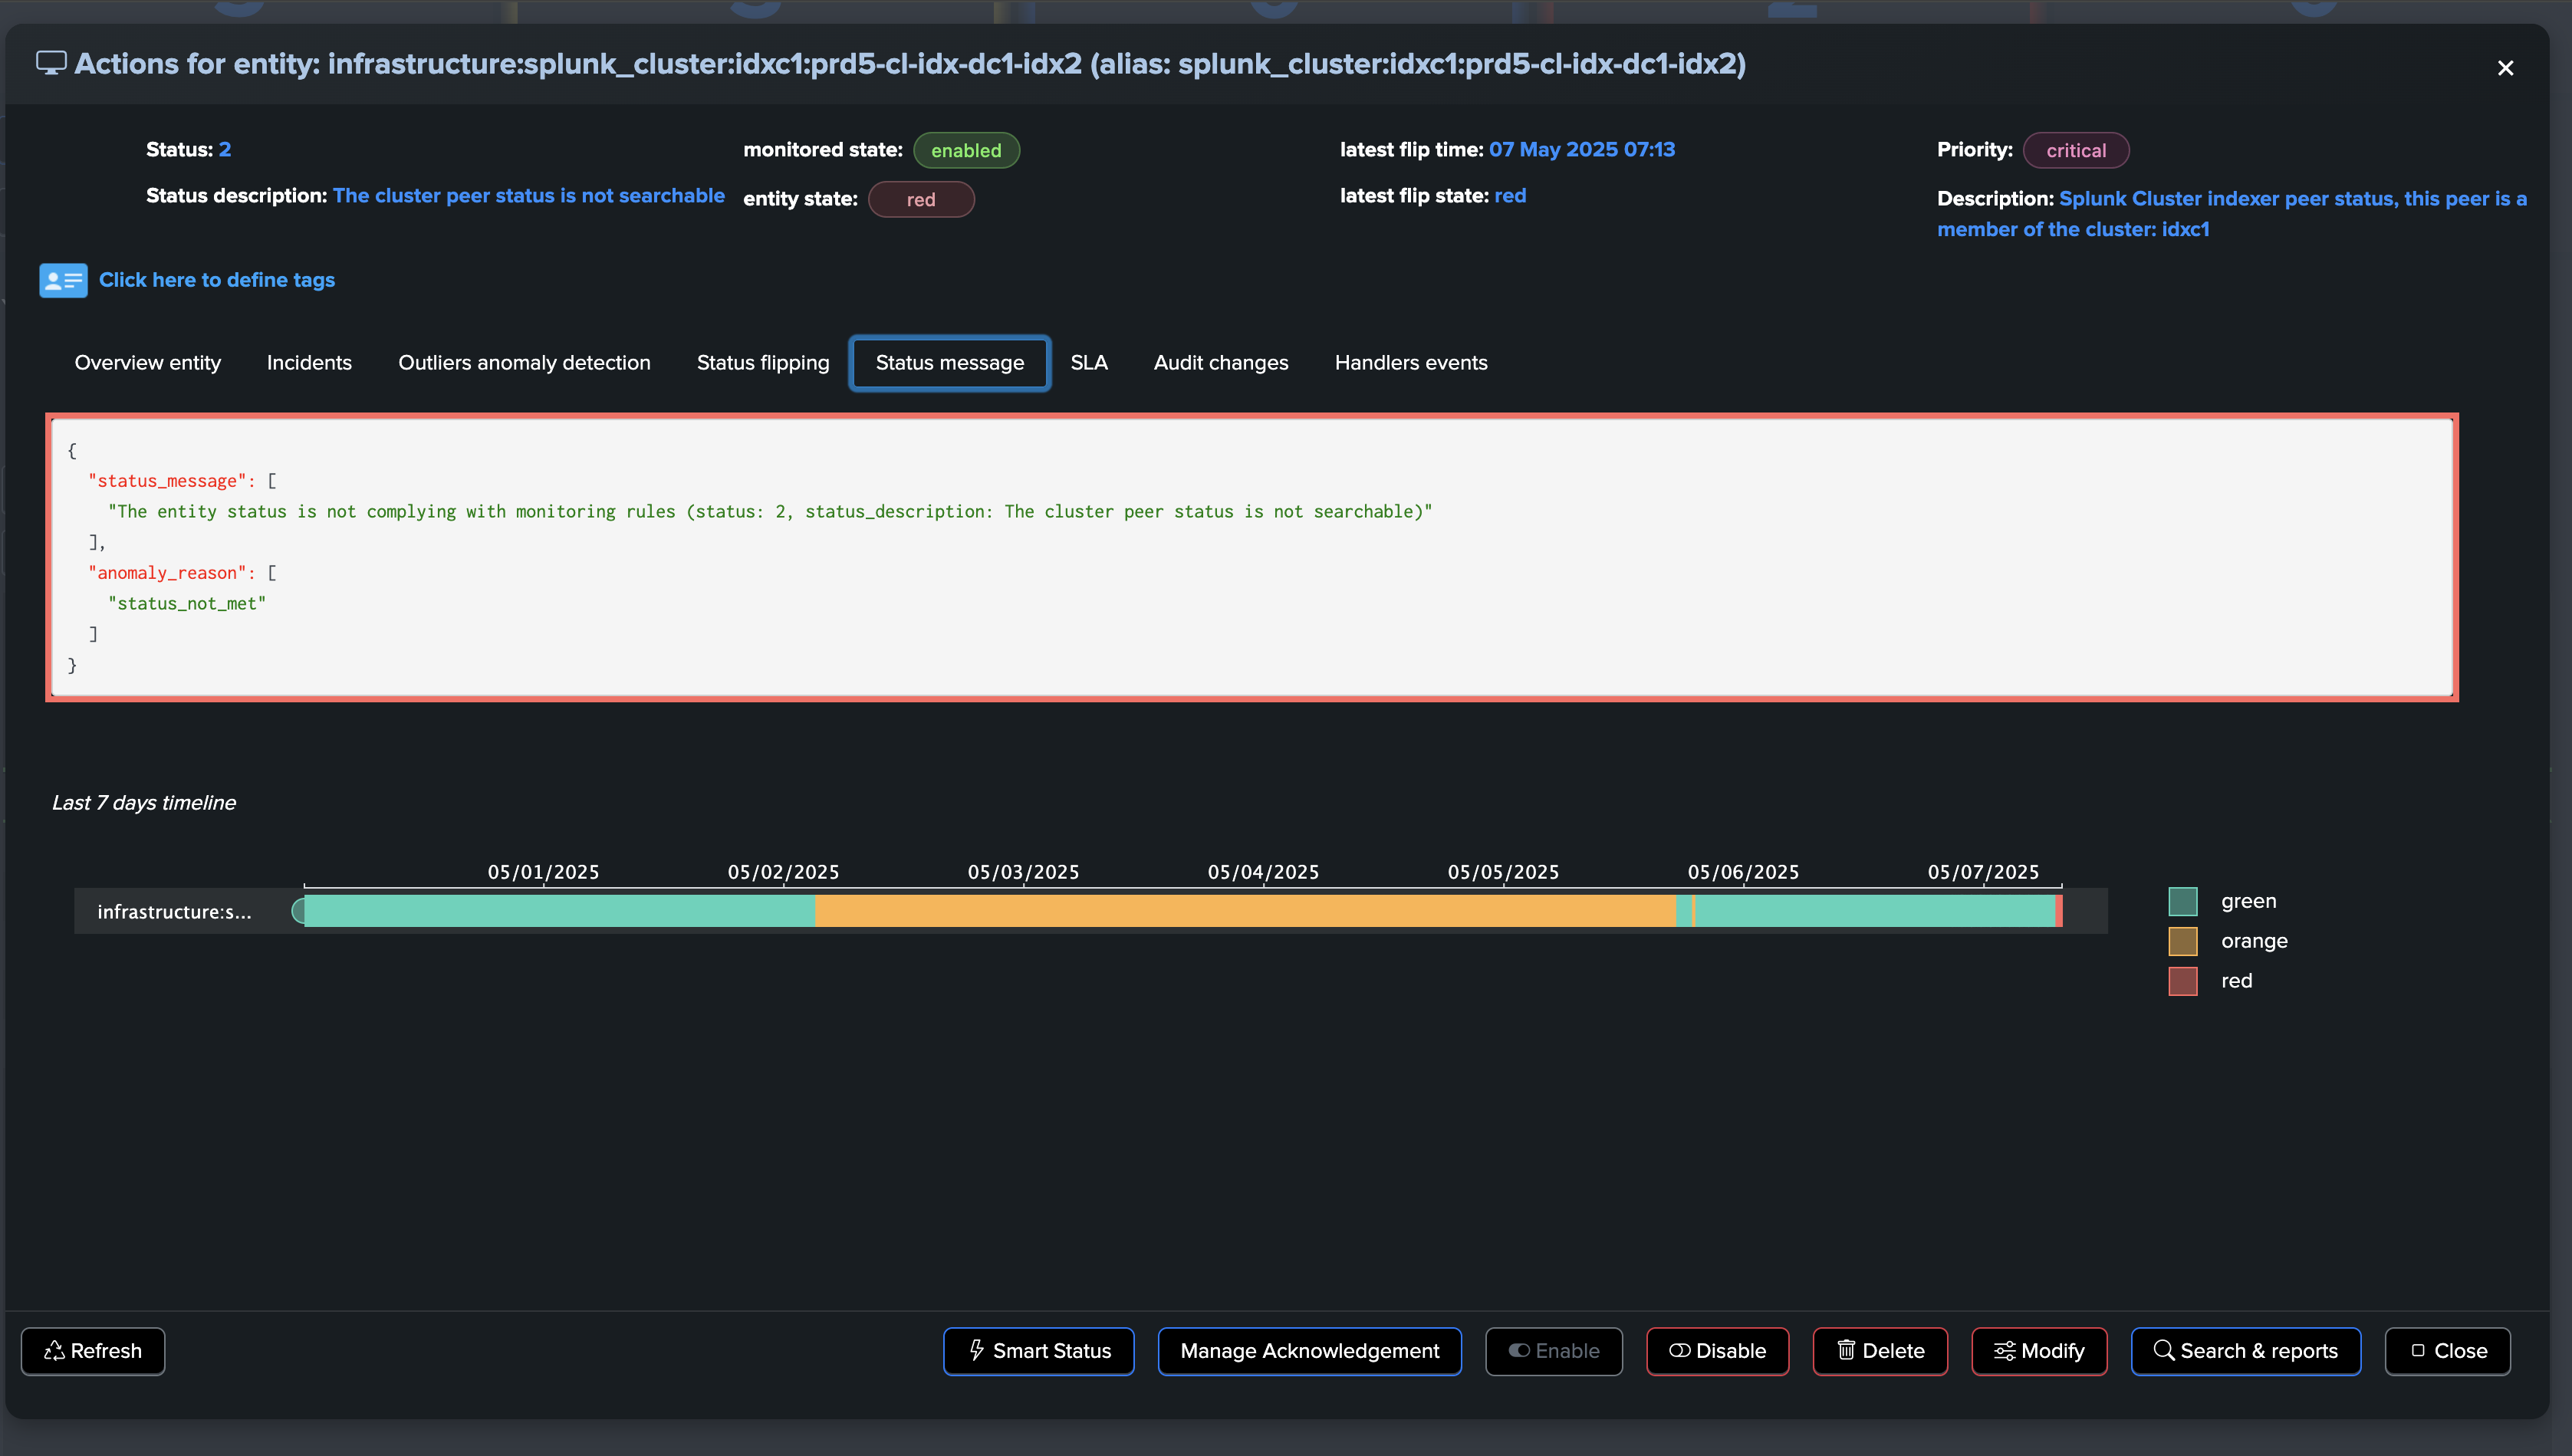Click 'The cluster peer status is not searchable' description
Screen dimensions: 2572x1456
pyautogui.click(x=529, y=195)
